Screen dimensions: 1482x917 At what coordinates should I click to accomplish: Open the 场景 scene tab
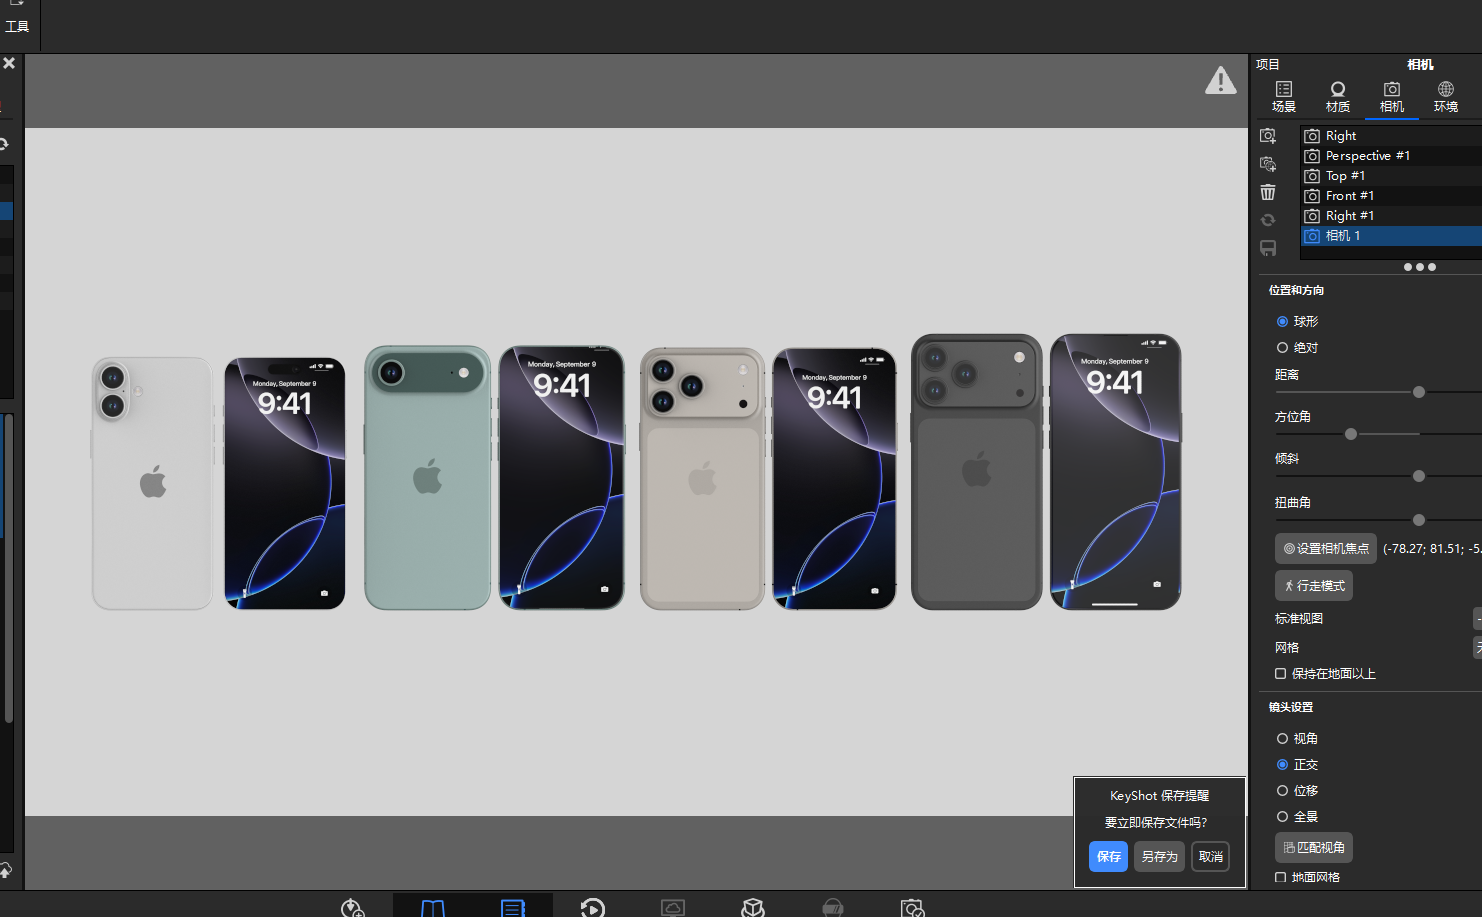1284,97
